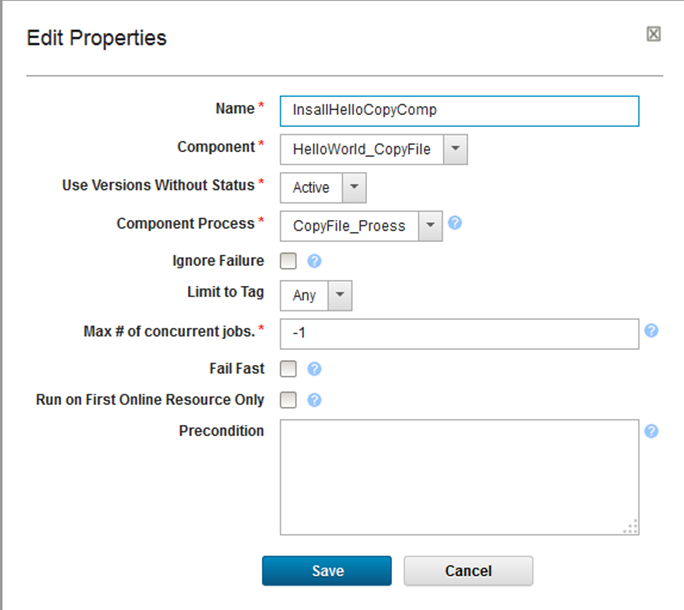The width and height of the screenshot is (684, 610).
Task: Expand the Limit to Tag dropdown
Action: (x=340, y=295)
